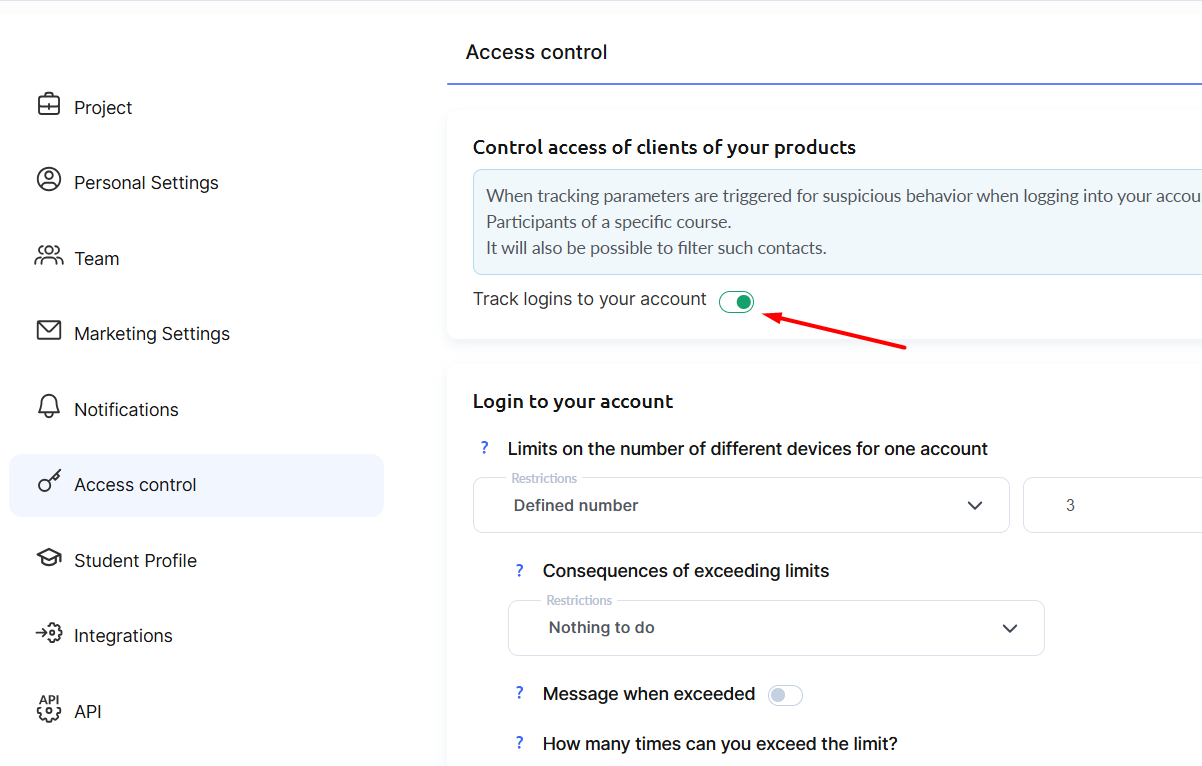This screenshot has width=1202, height=766.
Task: Click the Marketing Settings envelope icon
Action: pyautogui.click(x=49, y=331)
